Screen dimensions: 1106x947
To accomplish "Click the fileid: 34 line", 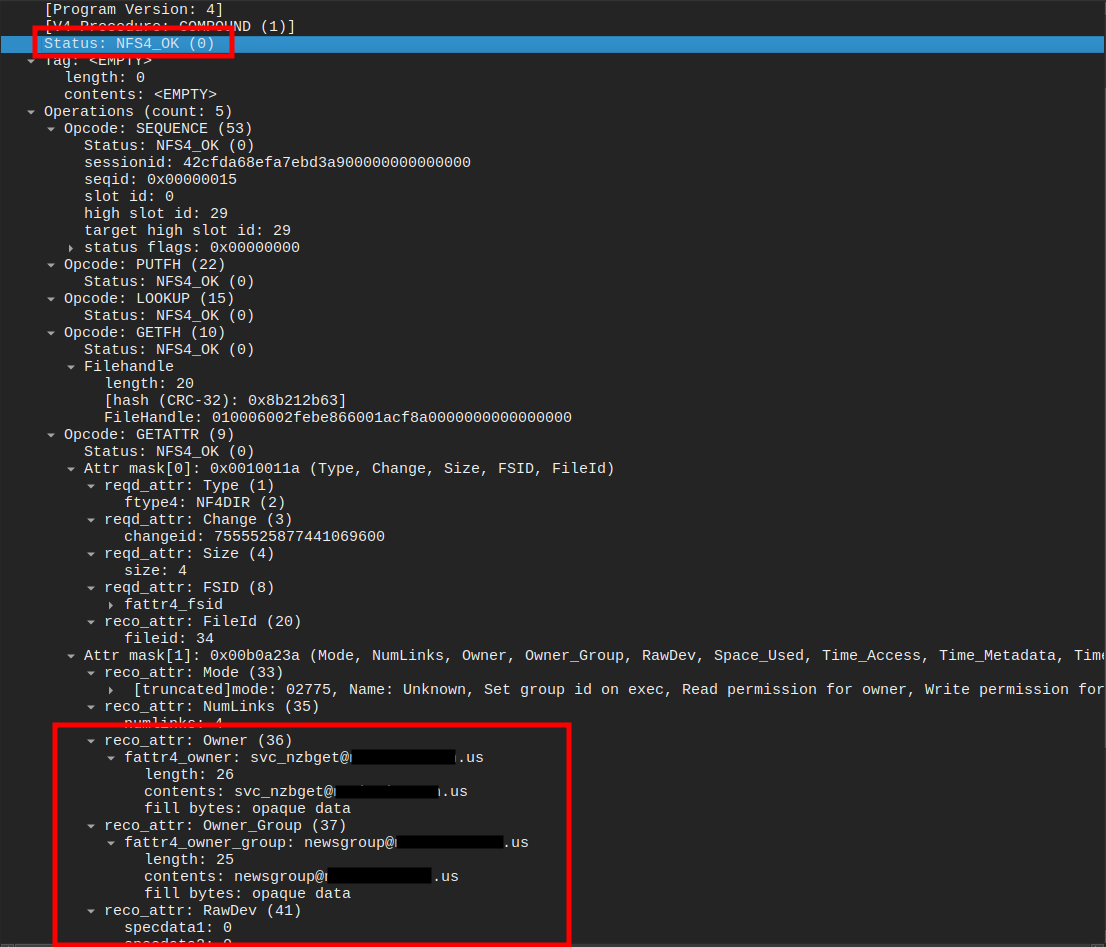I will point(169,639).
